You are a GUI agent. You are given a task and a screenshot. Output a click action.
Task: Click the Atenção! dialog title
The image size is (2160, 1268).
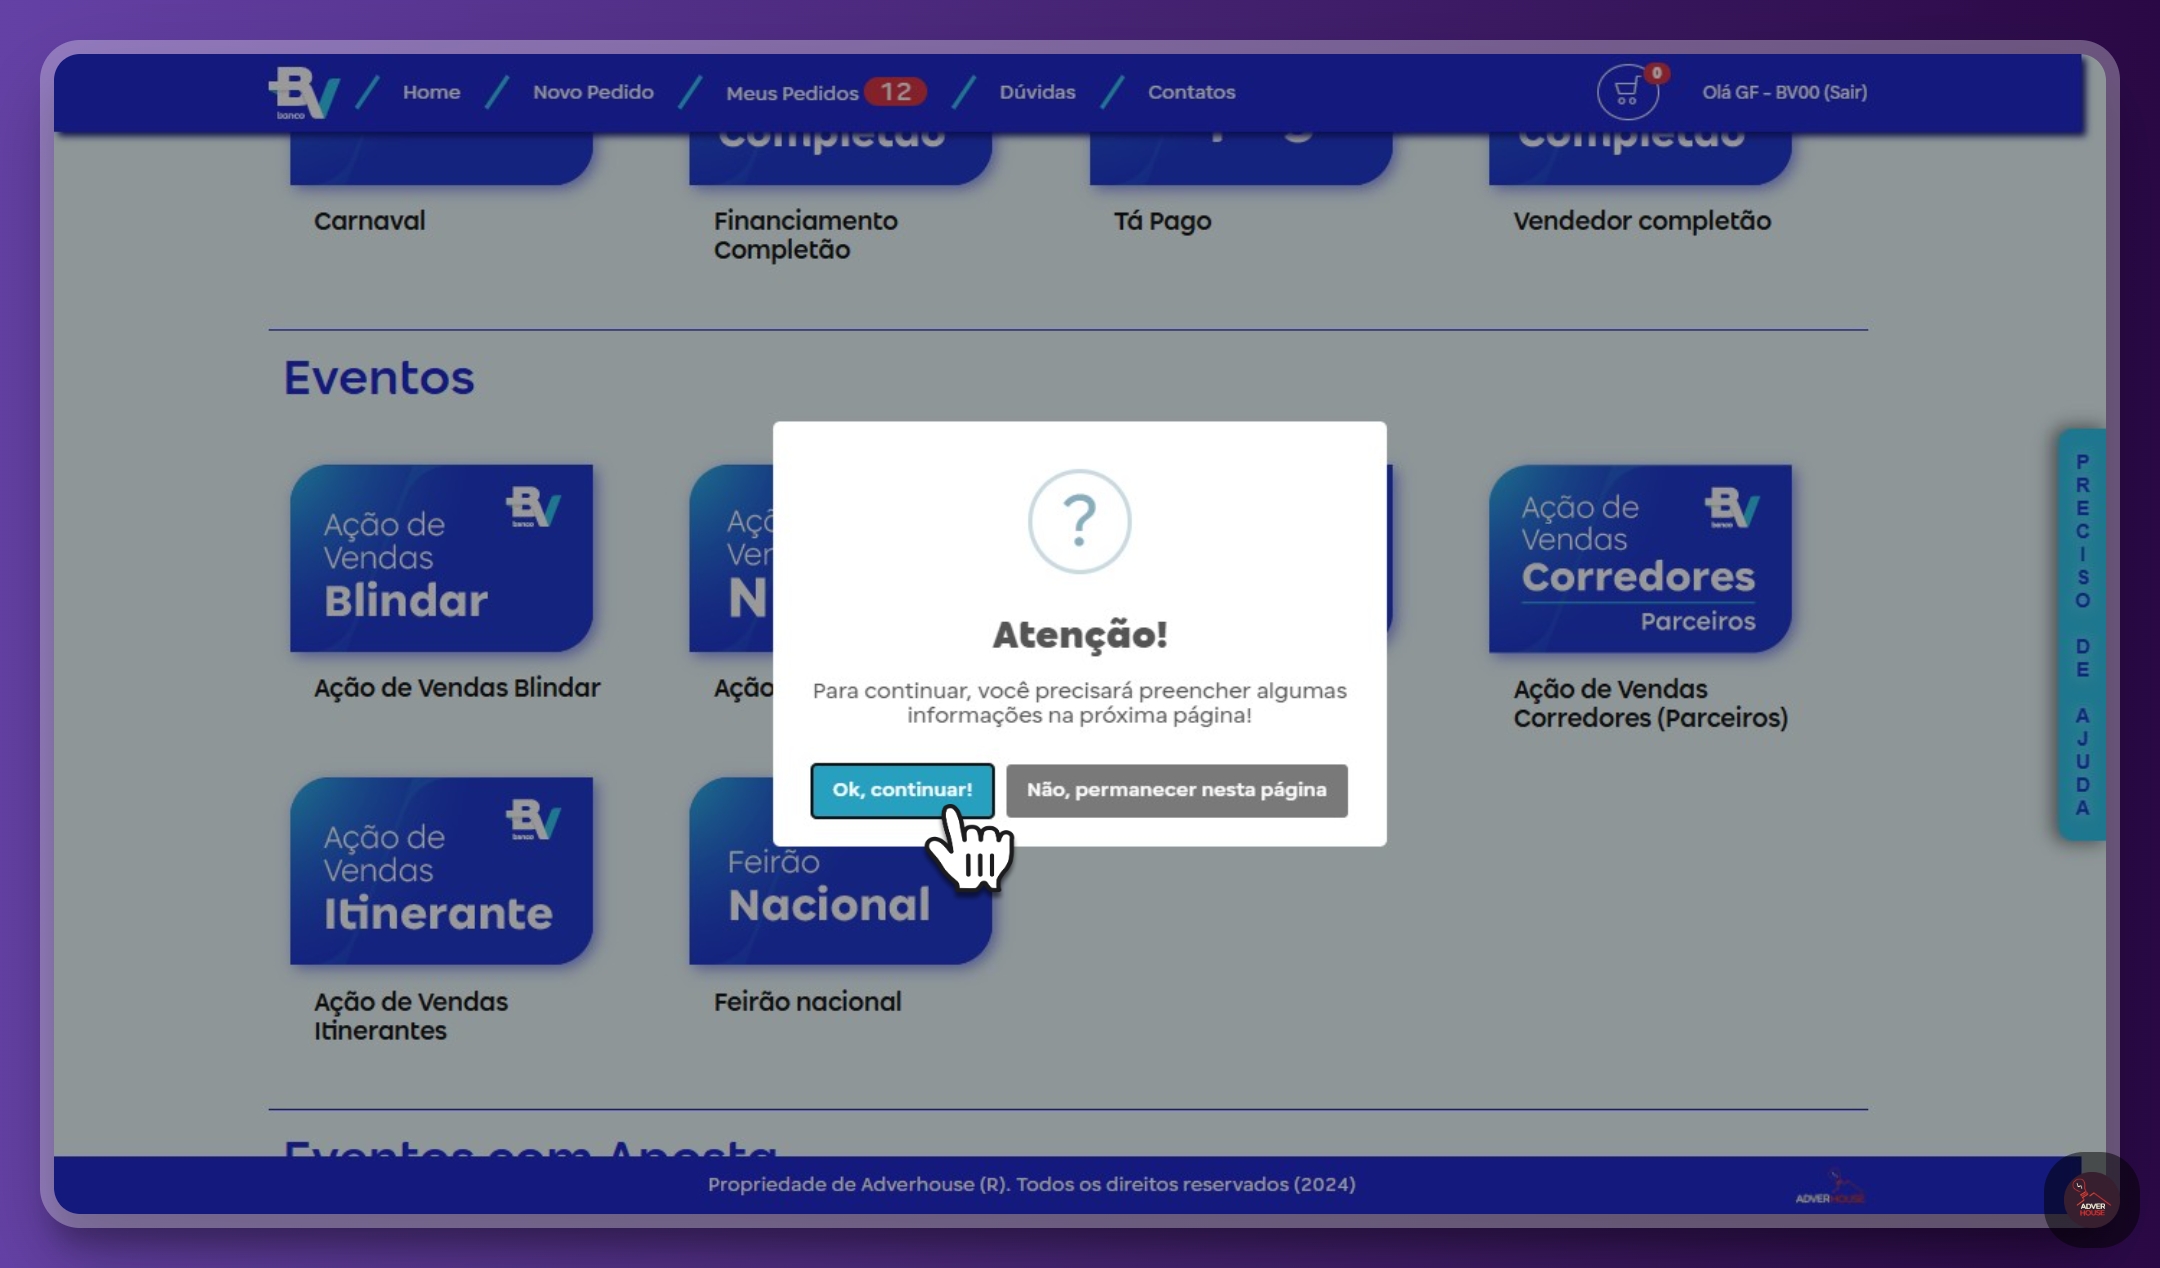point(1079,634)
